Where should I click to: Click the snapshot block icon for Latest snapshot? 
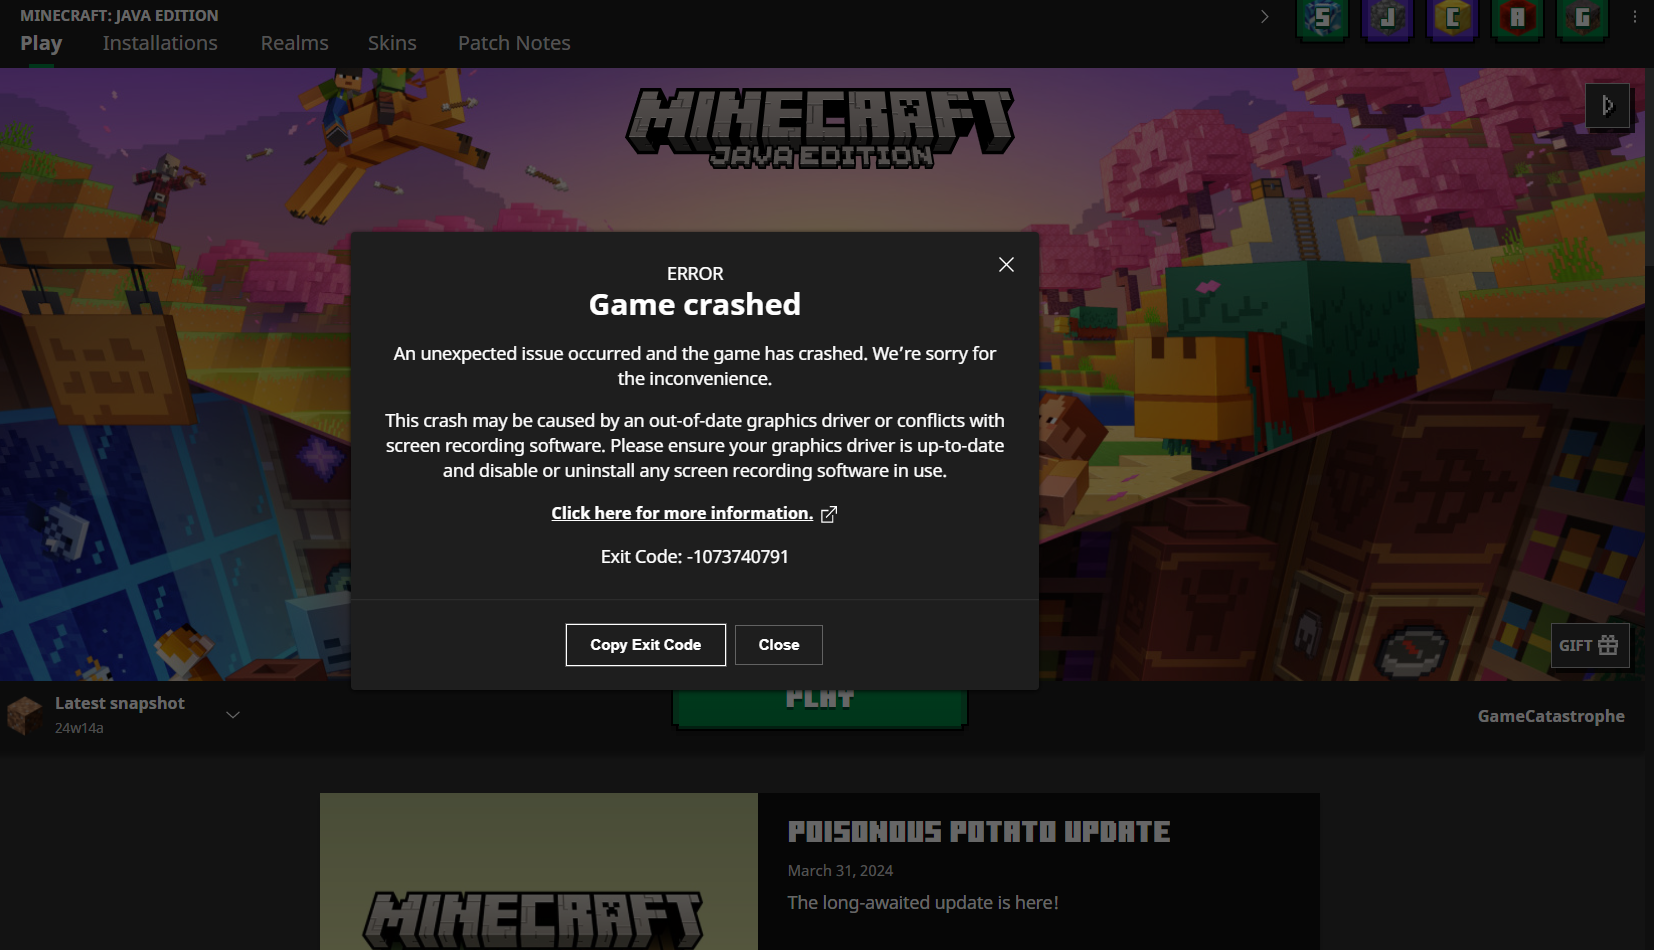click(24, 715)
